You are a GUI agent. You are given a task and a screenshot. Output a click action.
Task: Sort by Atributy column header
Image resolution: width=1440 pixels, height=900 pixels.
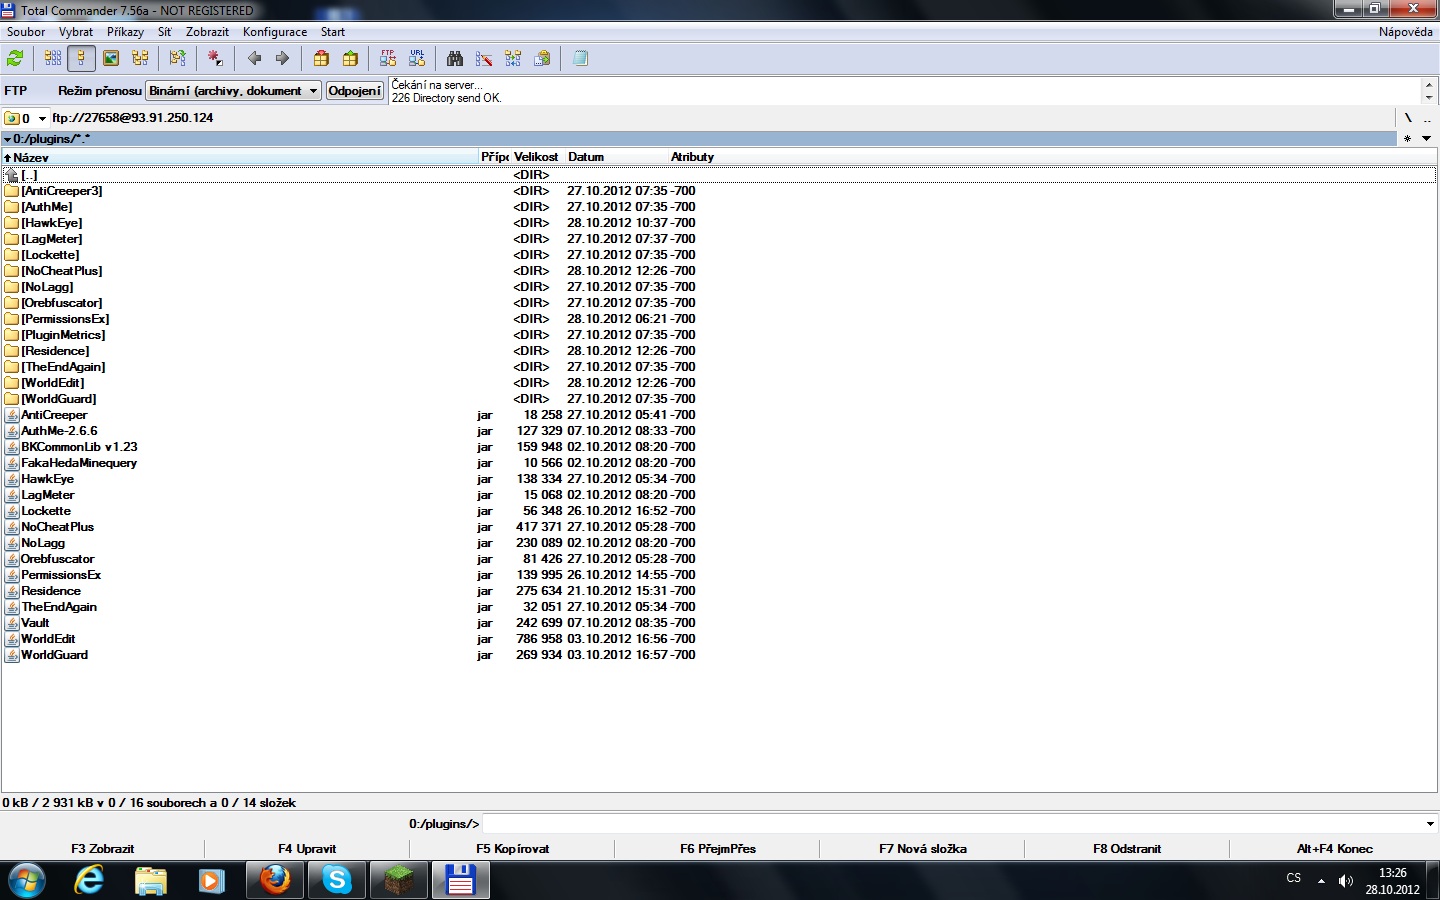(692, 157)
